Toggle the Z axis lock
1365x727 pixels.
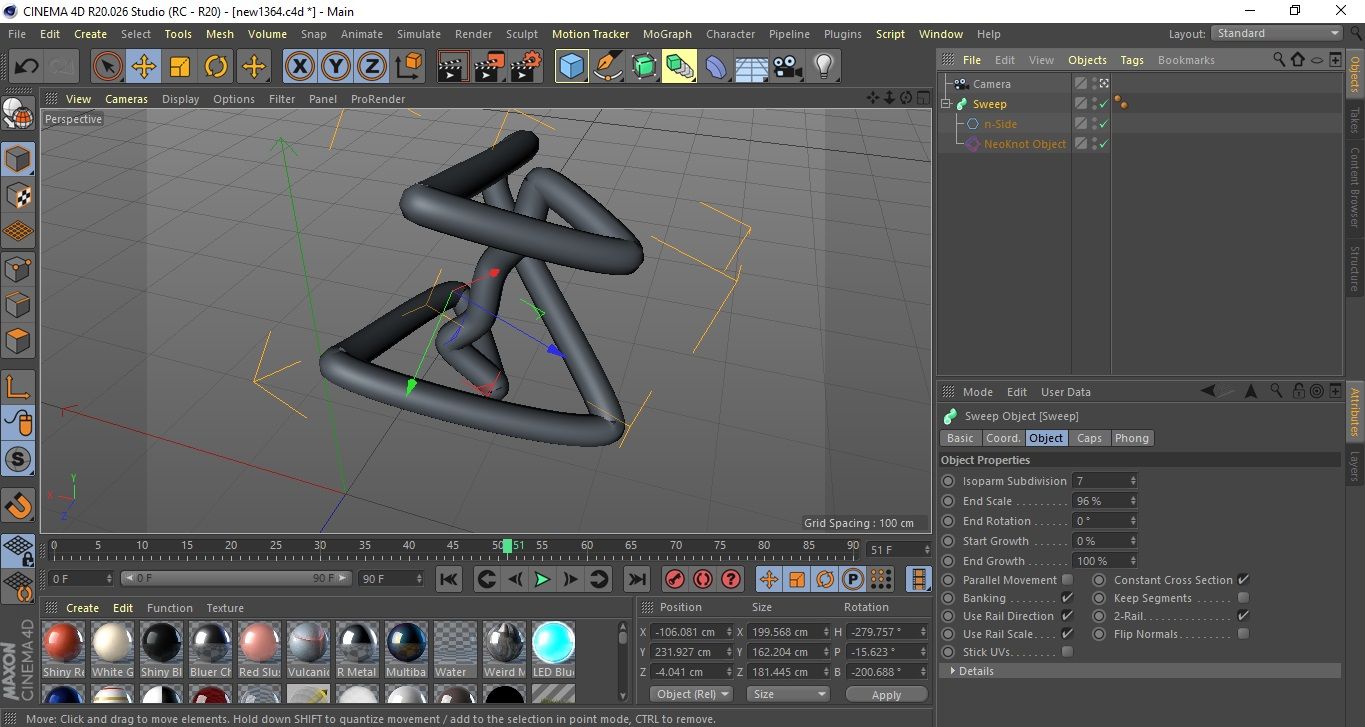pos(372,67)
